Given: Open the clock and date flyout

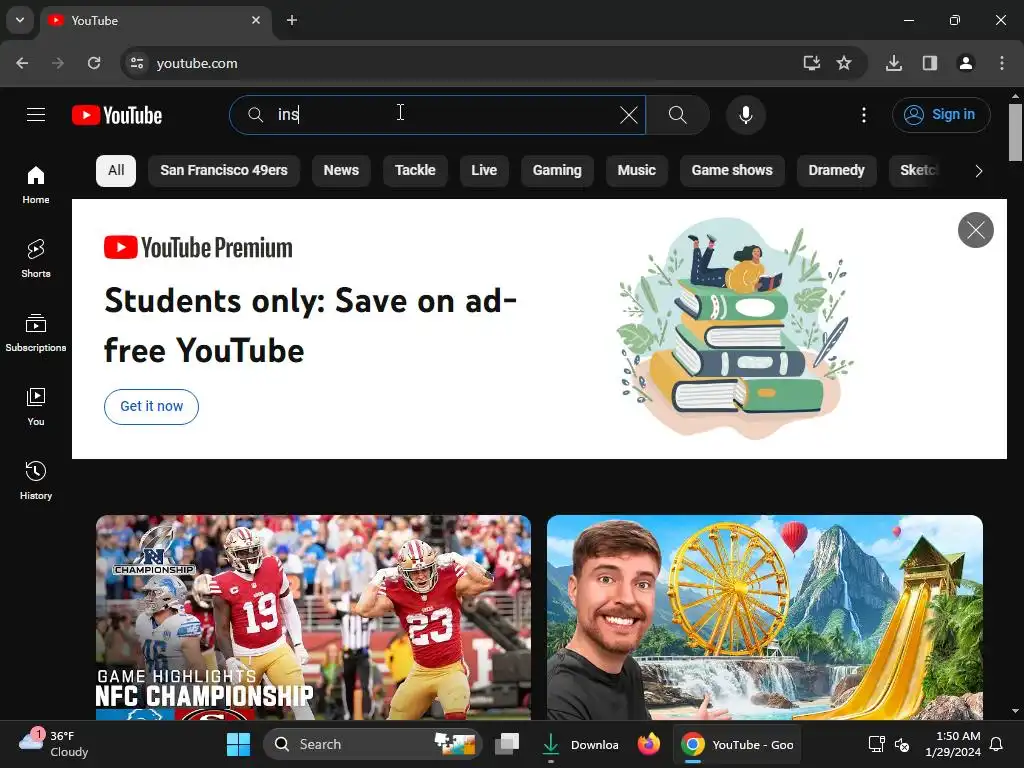Looking at the screenshot, I should coord(953,744).
